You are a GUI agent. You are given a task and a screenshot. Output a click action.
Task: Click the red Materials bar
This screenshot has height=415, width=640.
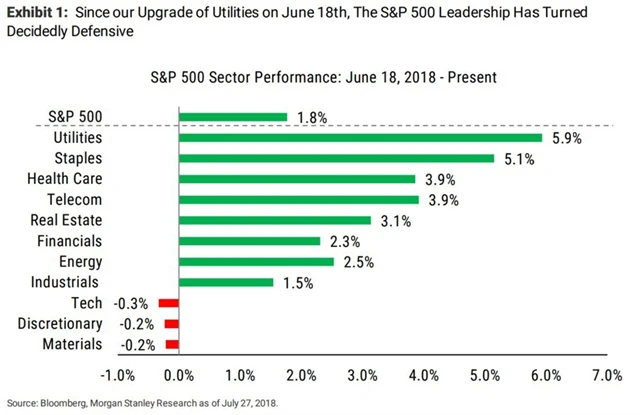click(x=171, y=344)
